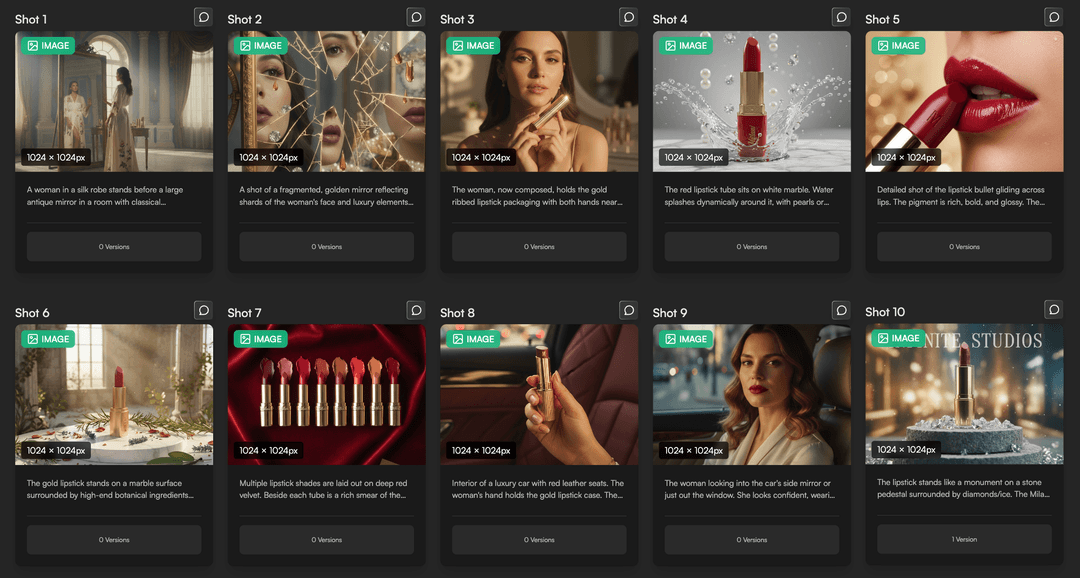
Task: Click the 0 Versions button under Shot 1
Action: pos(114,246)
